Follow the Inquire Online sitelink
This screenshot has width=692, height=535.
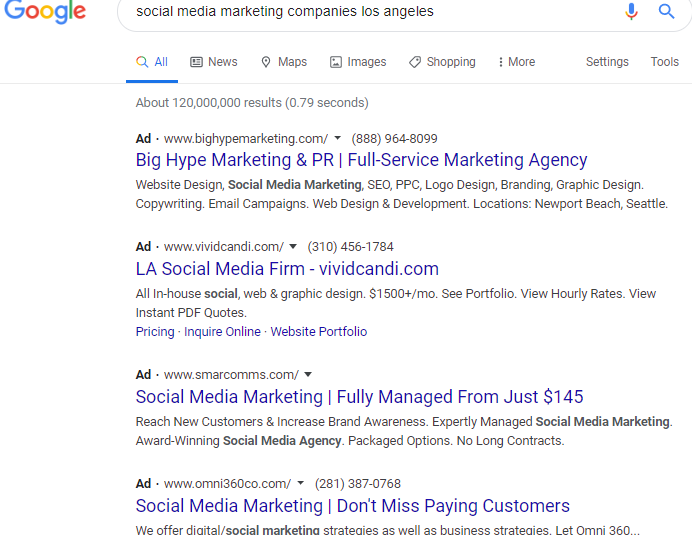(222, 332)
